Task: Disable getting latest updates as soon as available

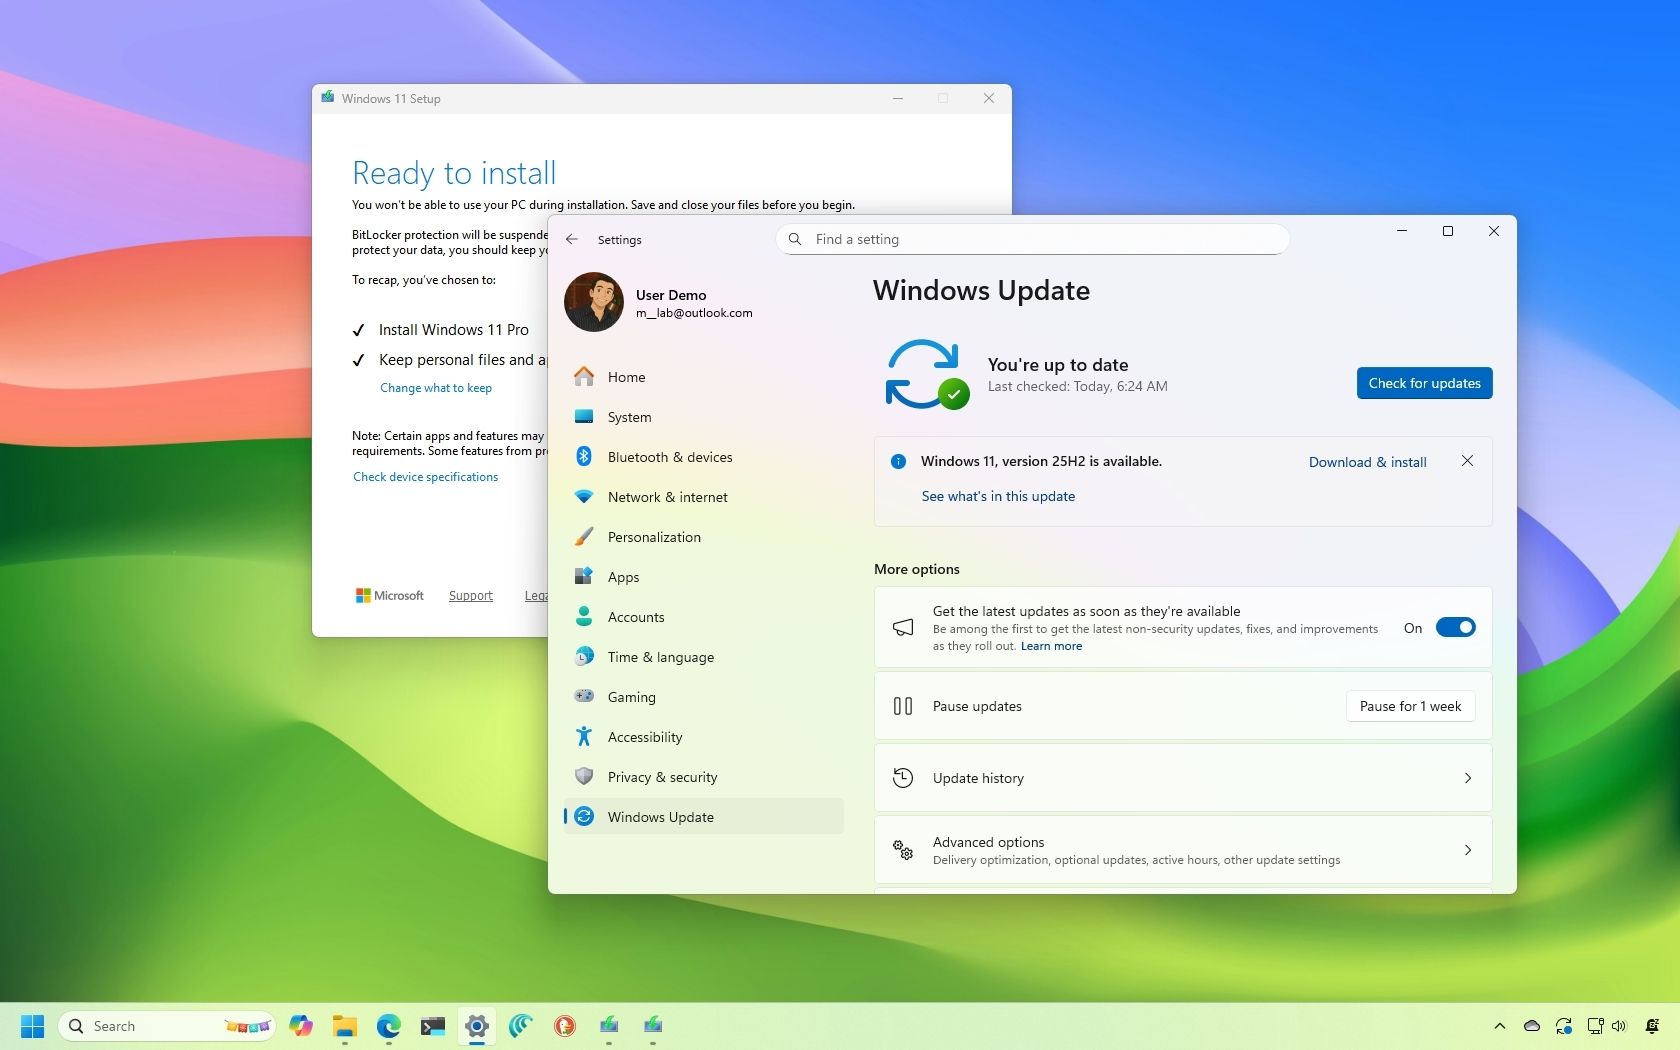Action: 1455,627
